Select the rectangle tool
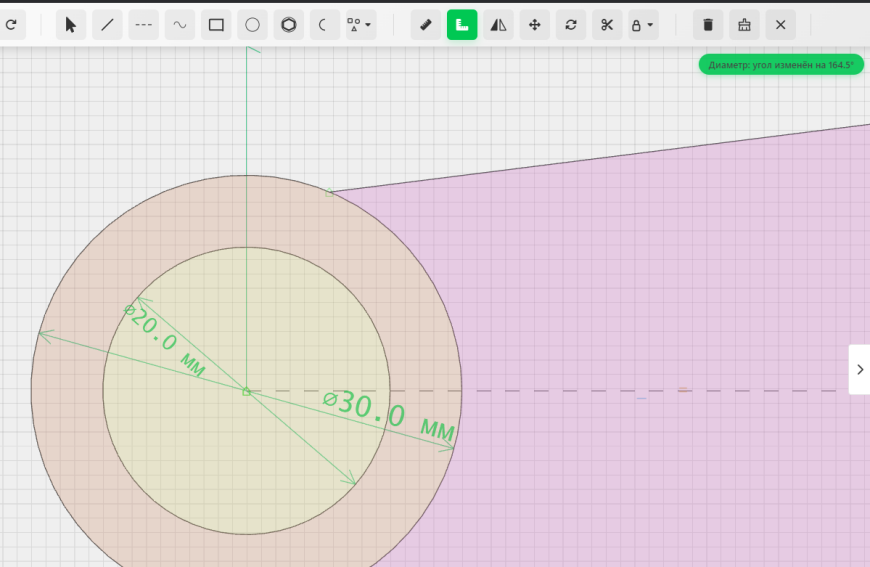 pyautogui.click(x=216, y=25)
